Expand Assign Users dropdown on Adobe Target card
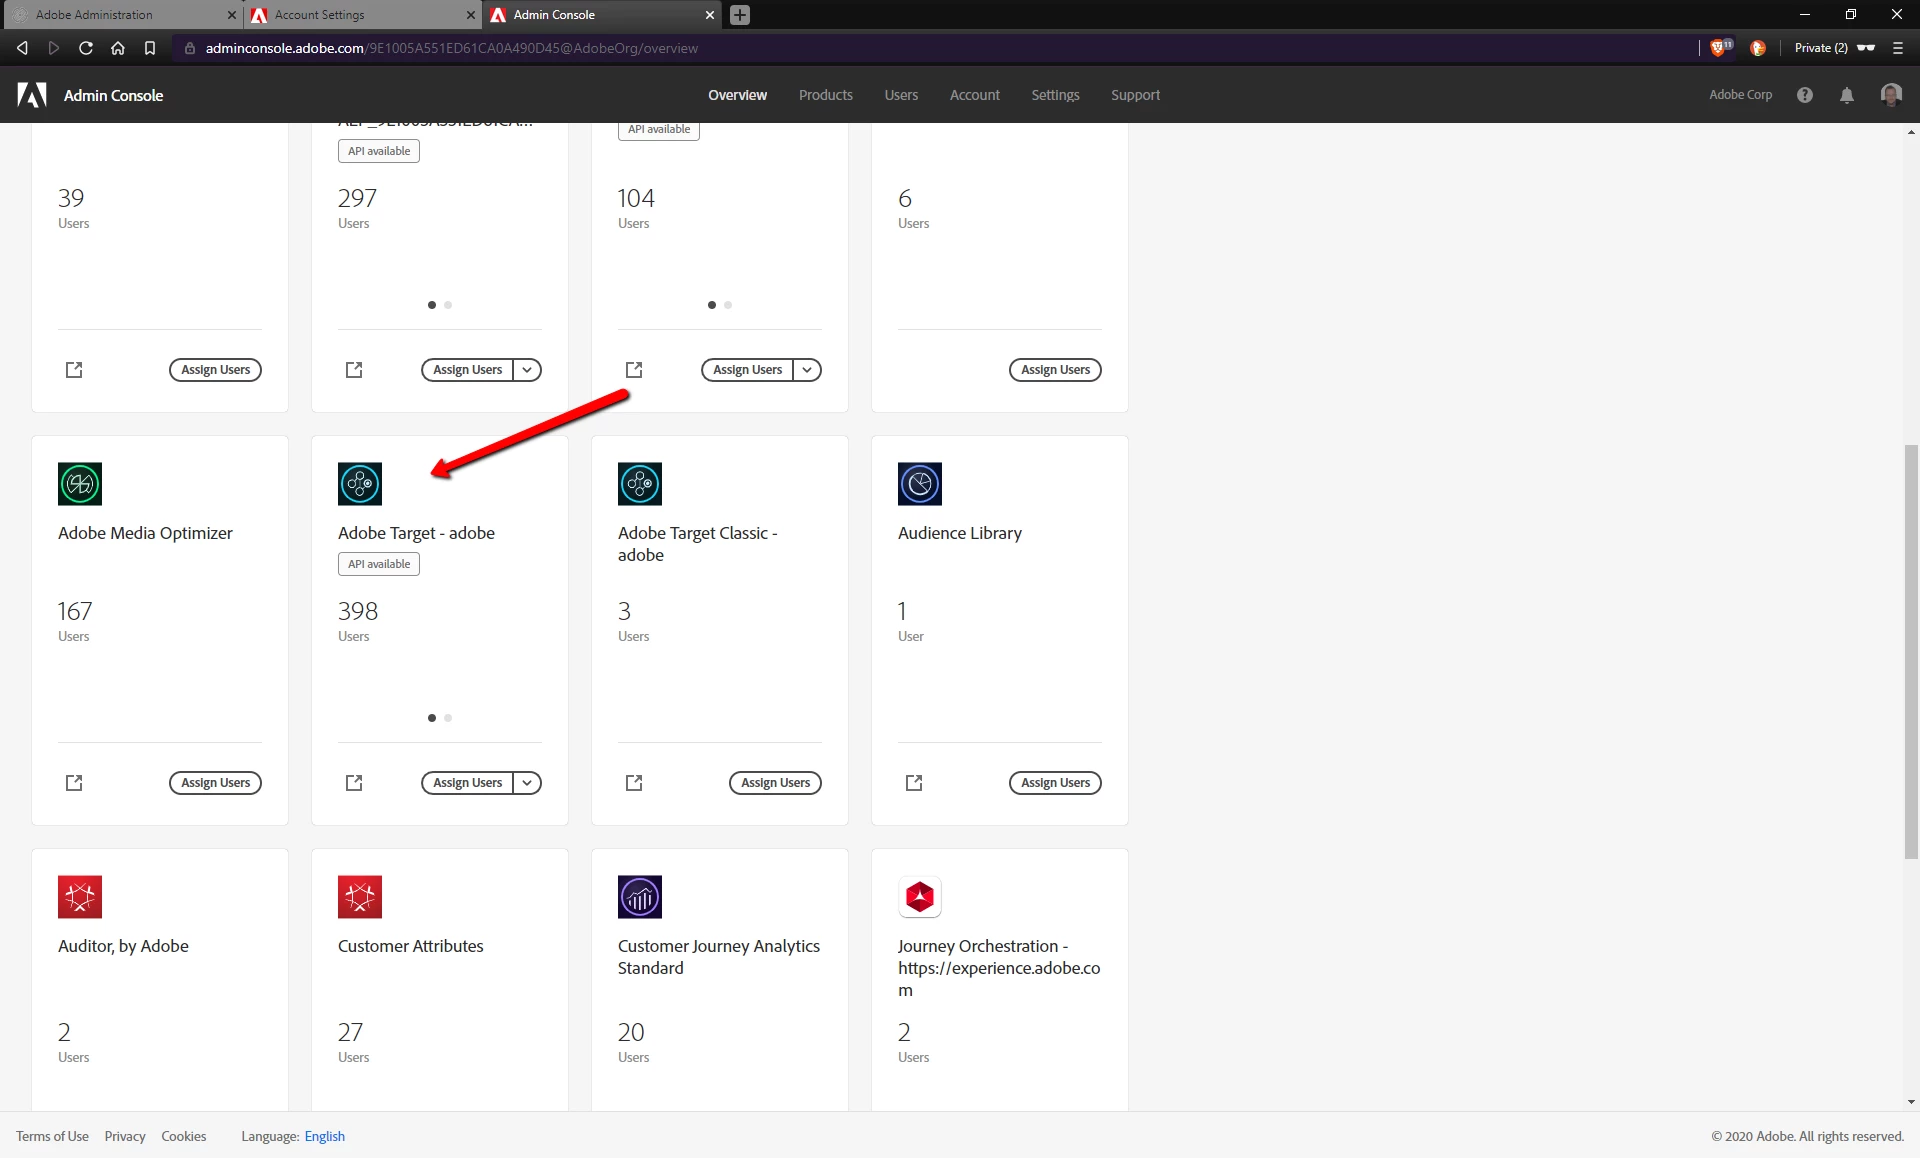Image resolution: width=1920 pixels, height=1158 pixels. point(527,783)
